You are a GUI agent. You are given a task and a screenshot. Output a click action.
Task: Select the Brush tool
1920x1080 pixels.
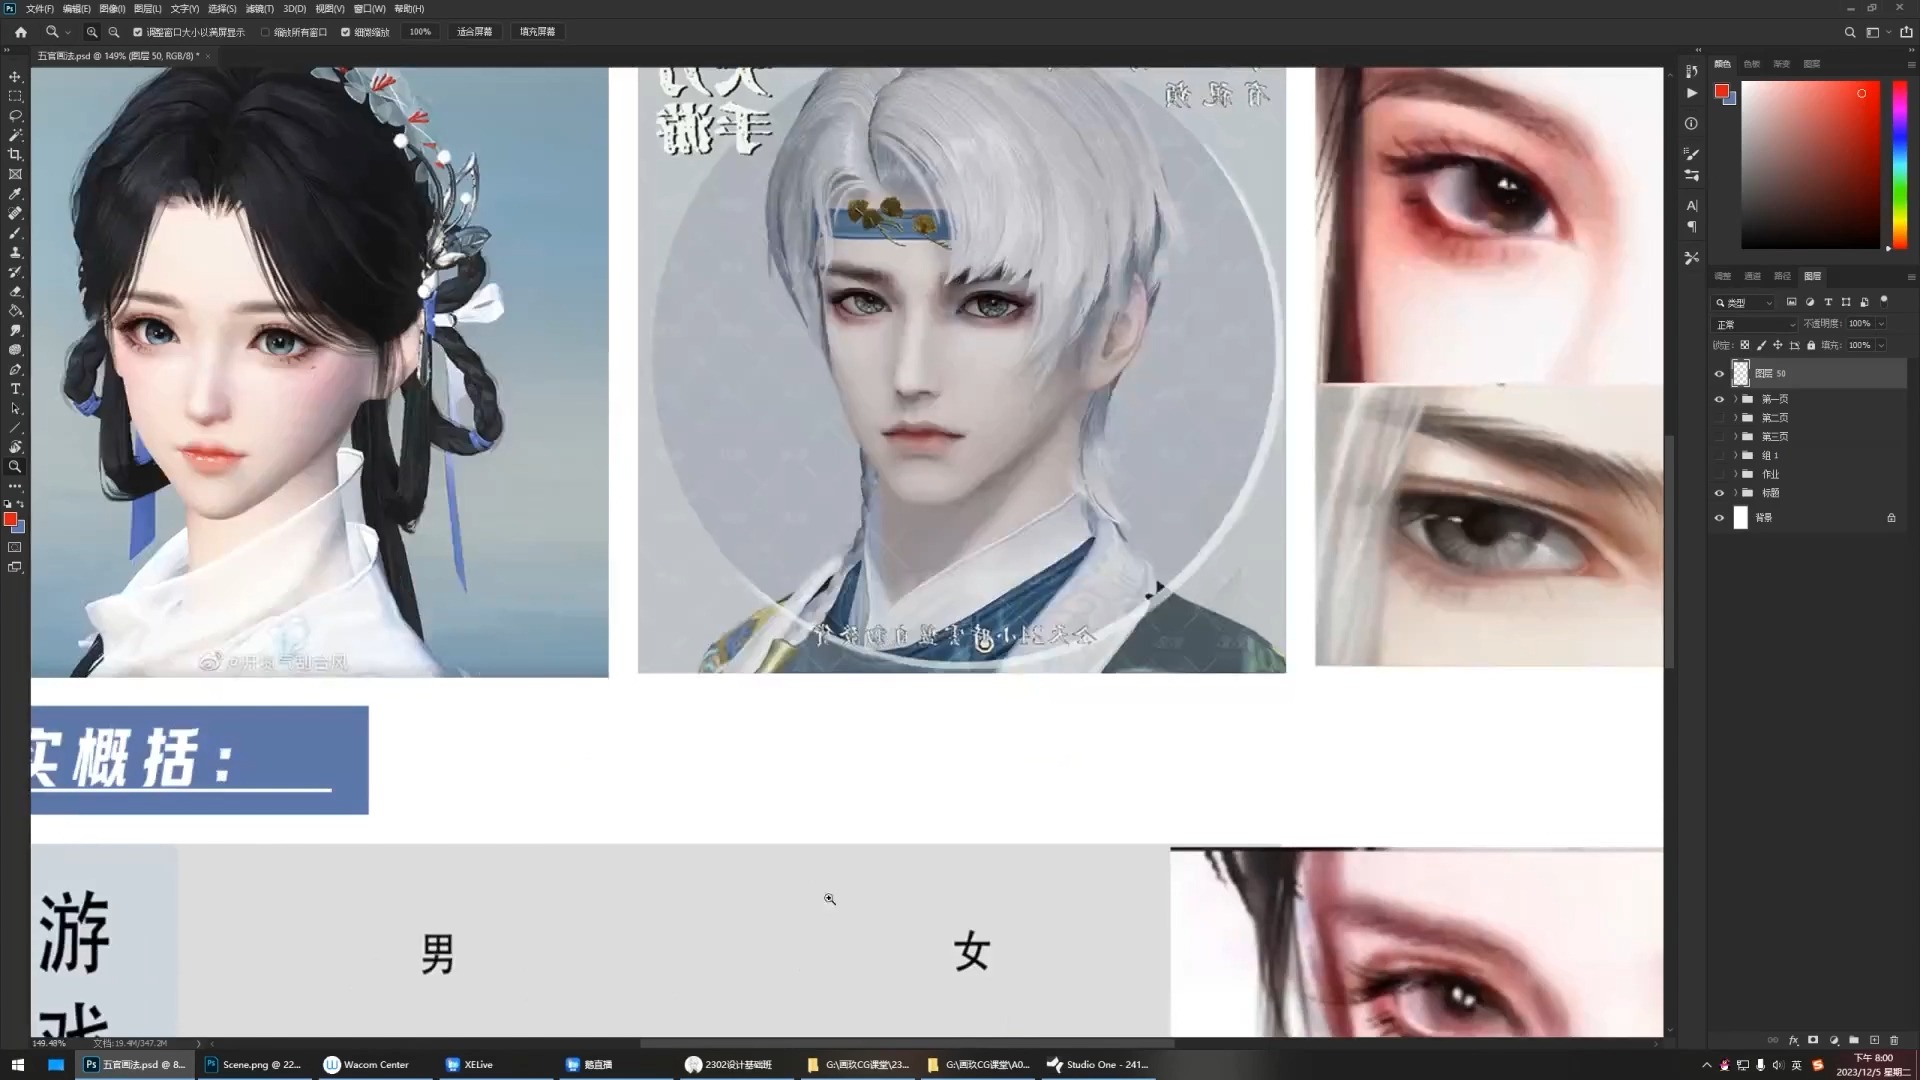(15, 233)
